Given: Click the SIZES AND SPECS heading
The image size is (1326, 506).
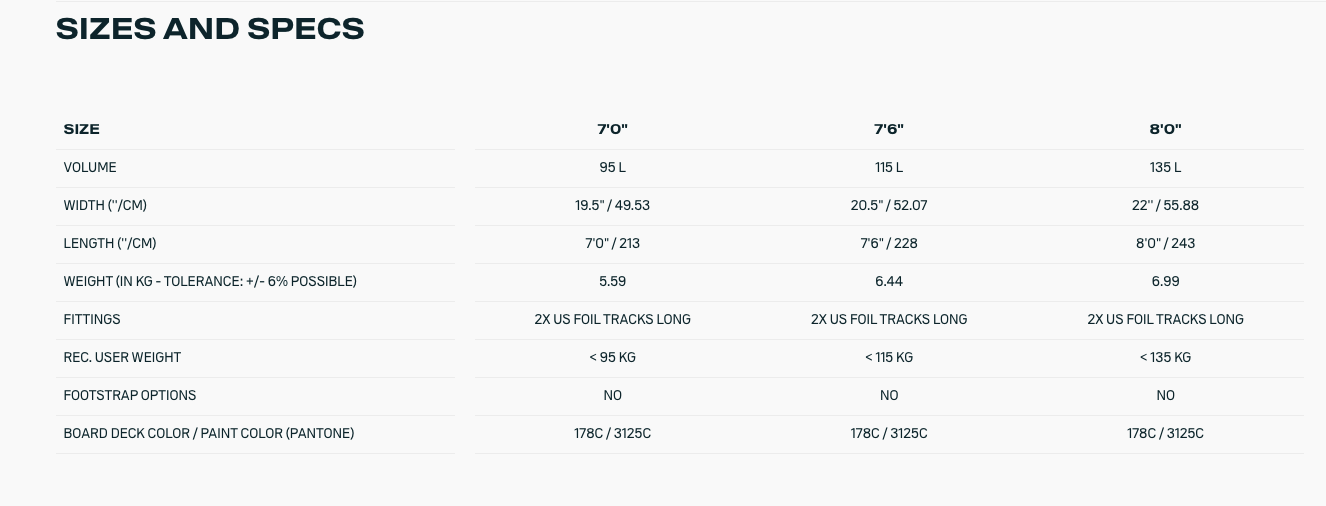Looking at the screenshot, I should tap(210, 29).
